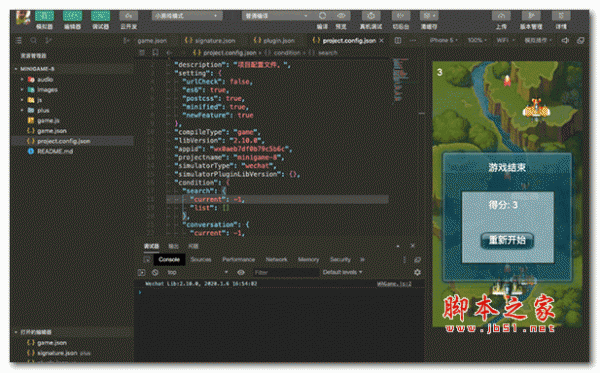The height and width of the screenshot is (373, 600).
Task: Click the clear console icon
Action: coord(155,272)
